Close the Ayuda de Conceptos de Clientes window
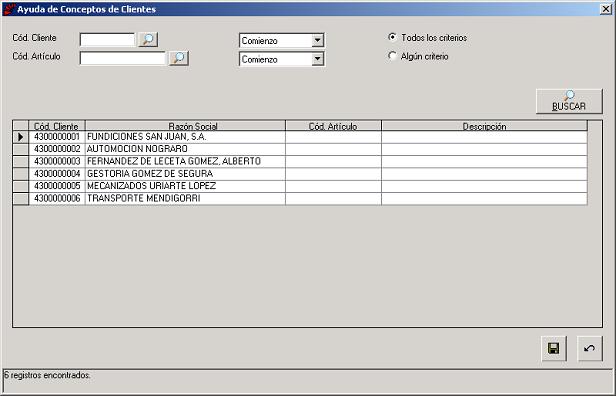The image size is (616, 396). click(606, 9)
